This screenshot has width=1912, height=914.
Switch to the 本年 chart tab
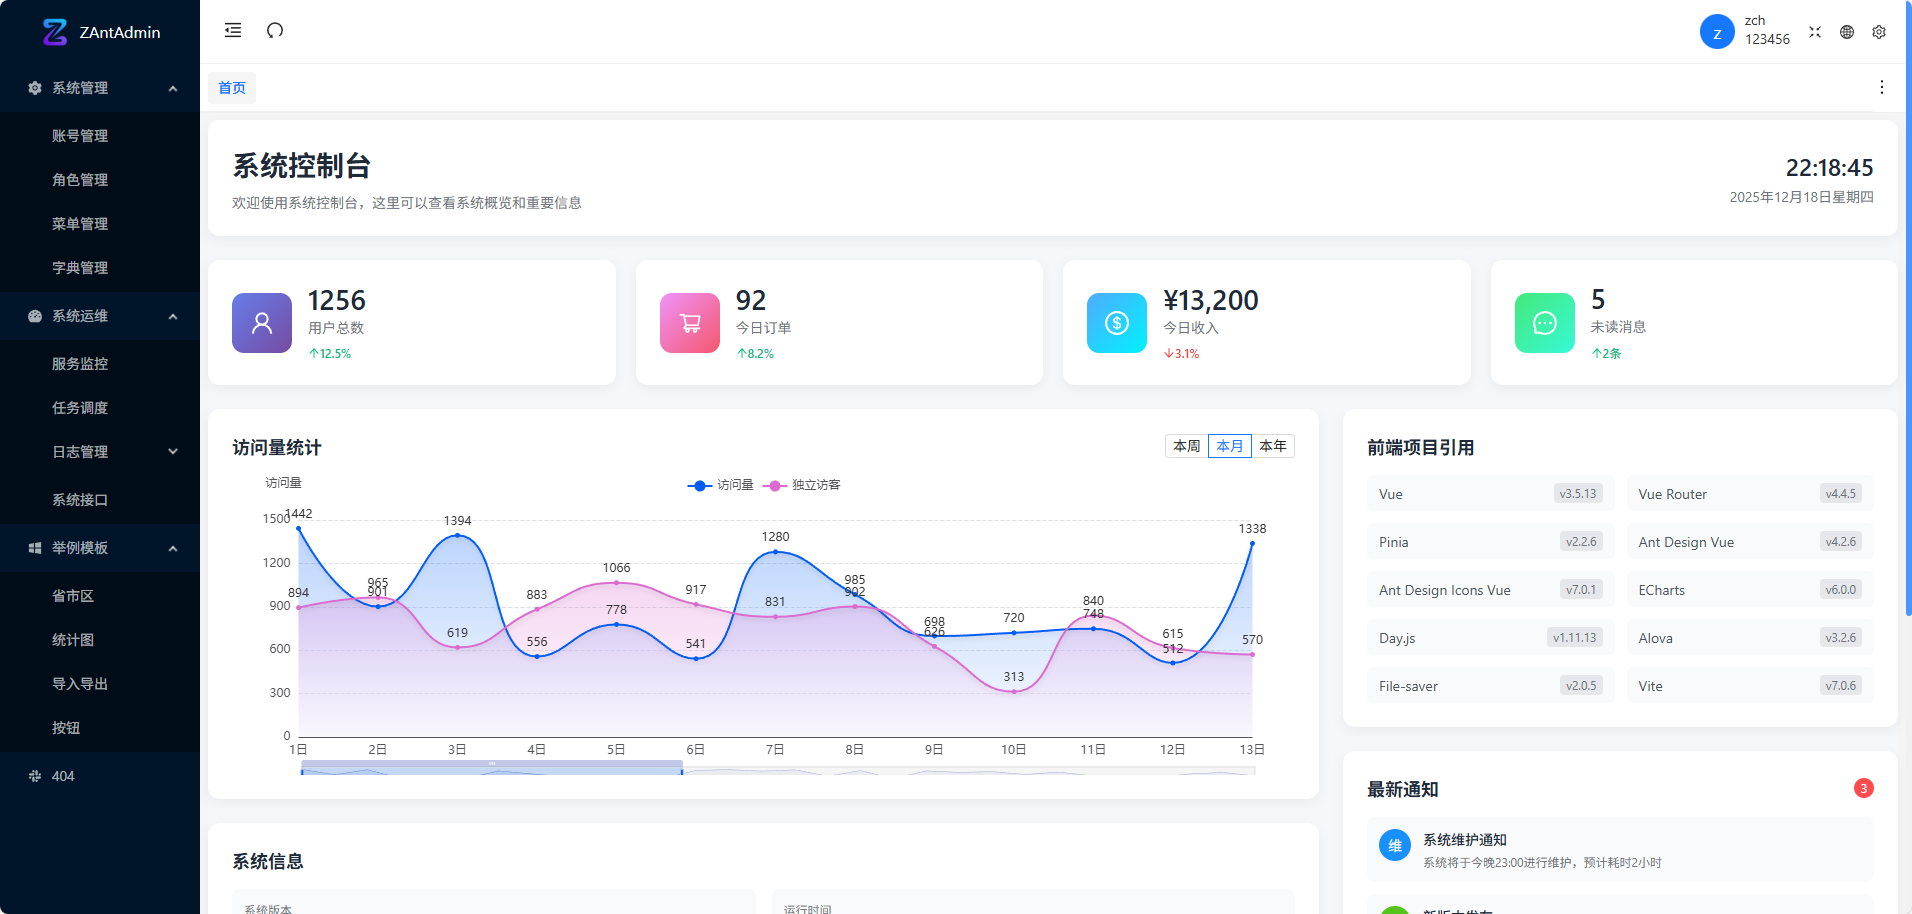(x=1273, y=445)
